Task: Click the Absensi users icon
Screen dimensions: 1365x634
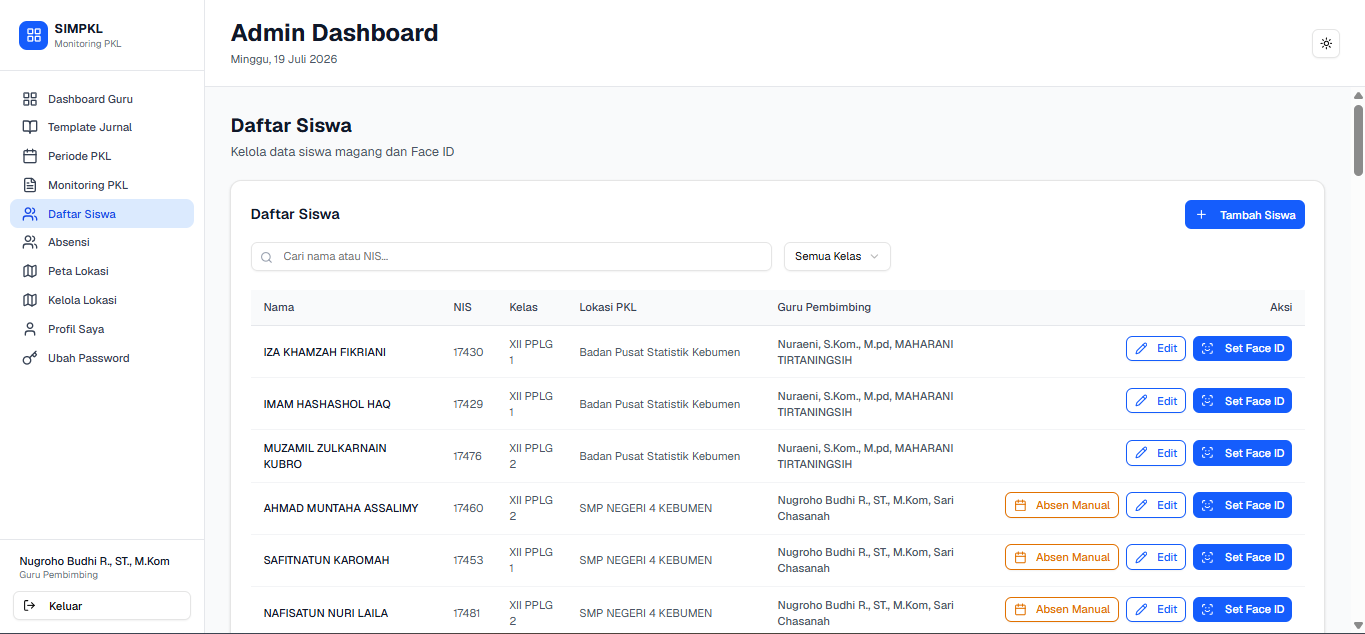Action: 30,242
